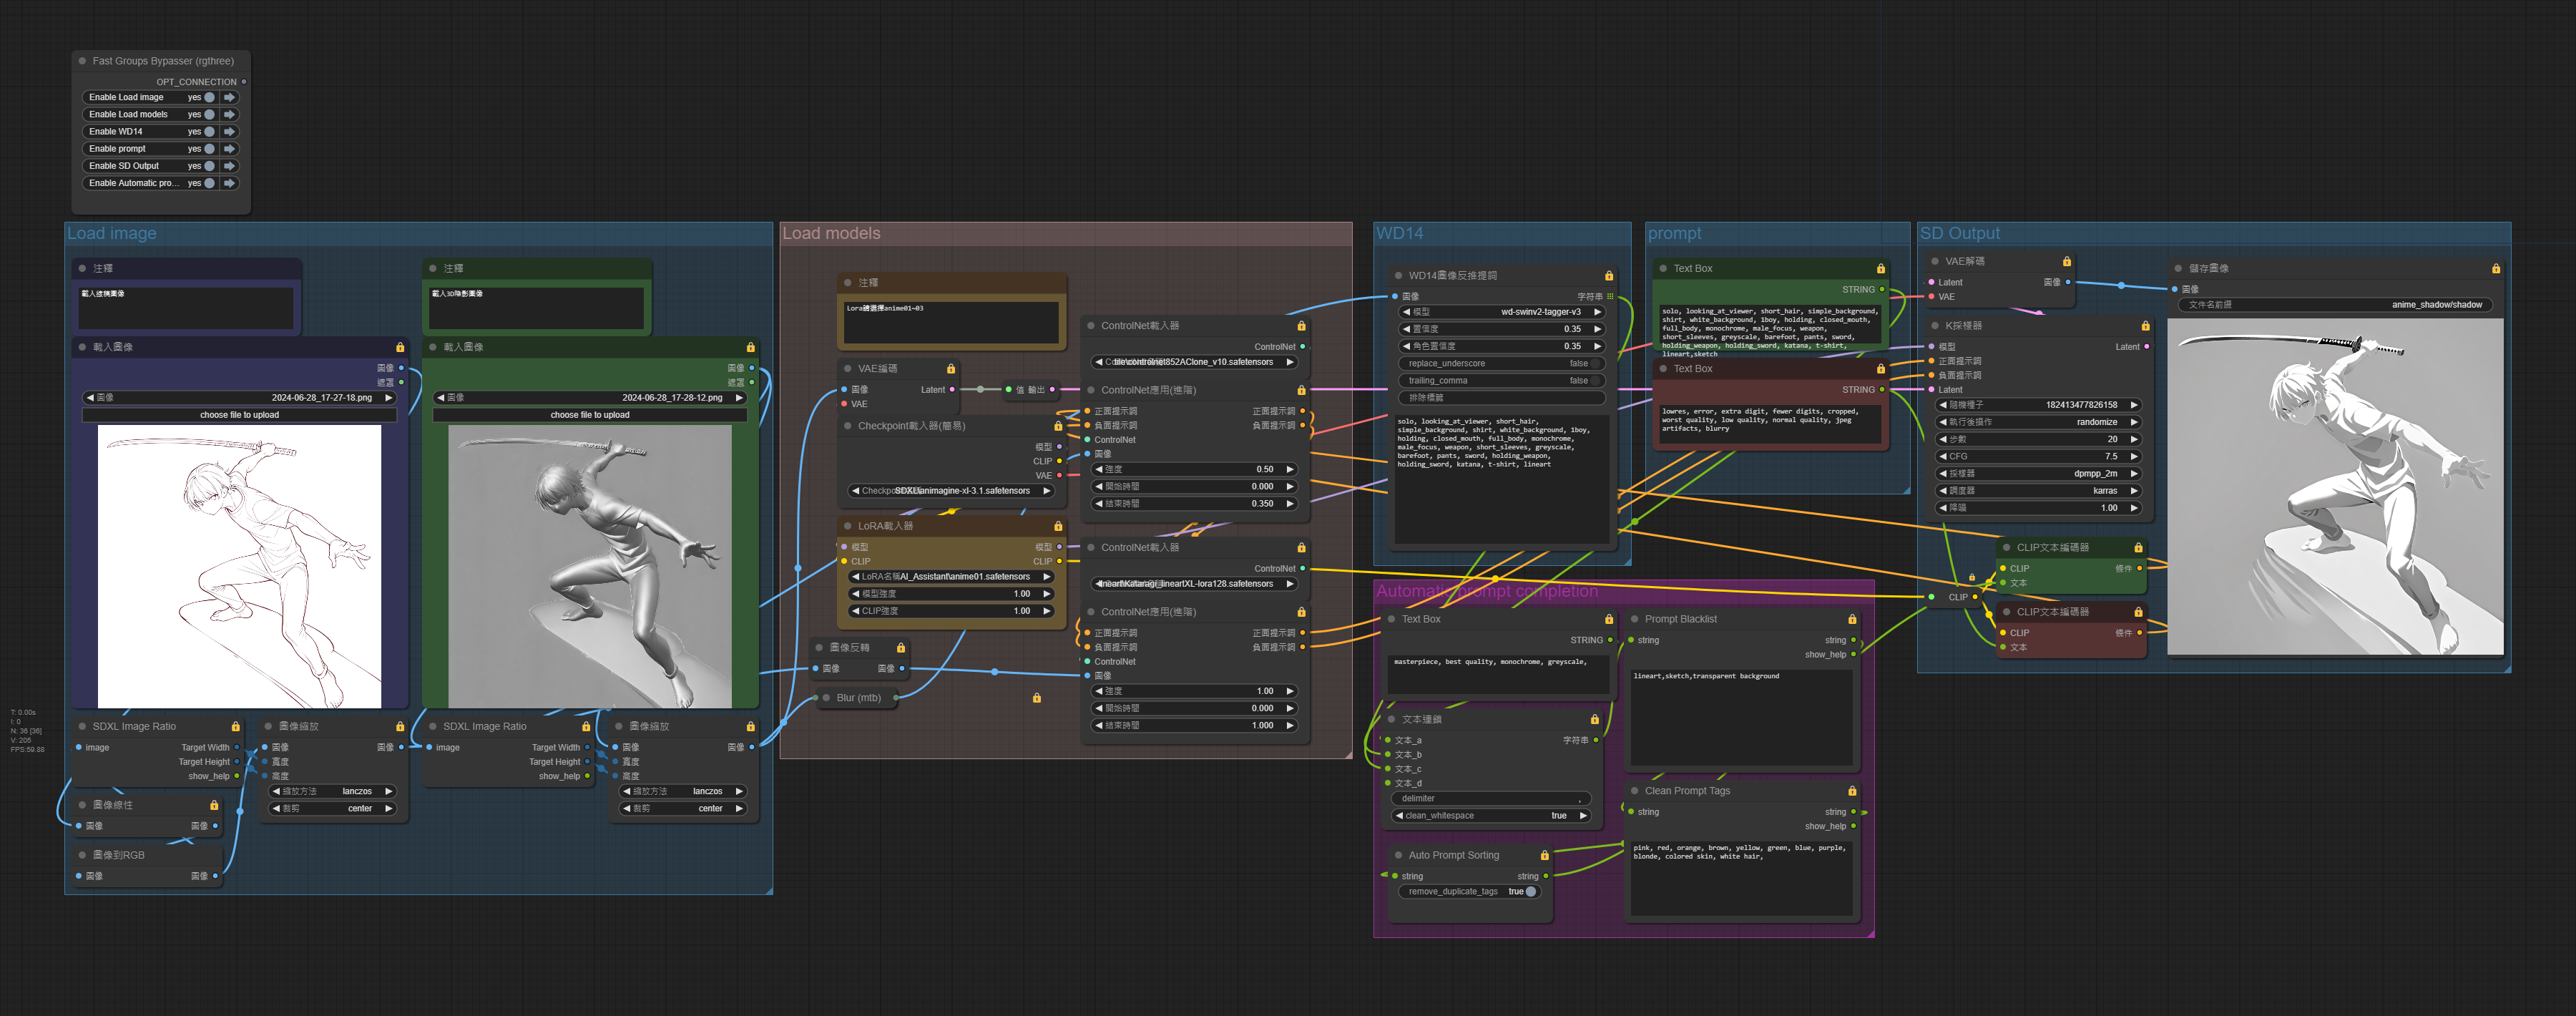Click the lock icon on Prompt Blacklist node
2576x1016 pixels.
[x=1852, y=620]
